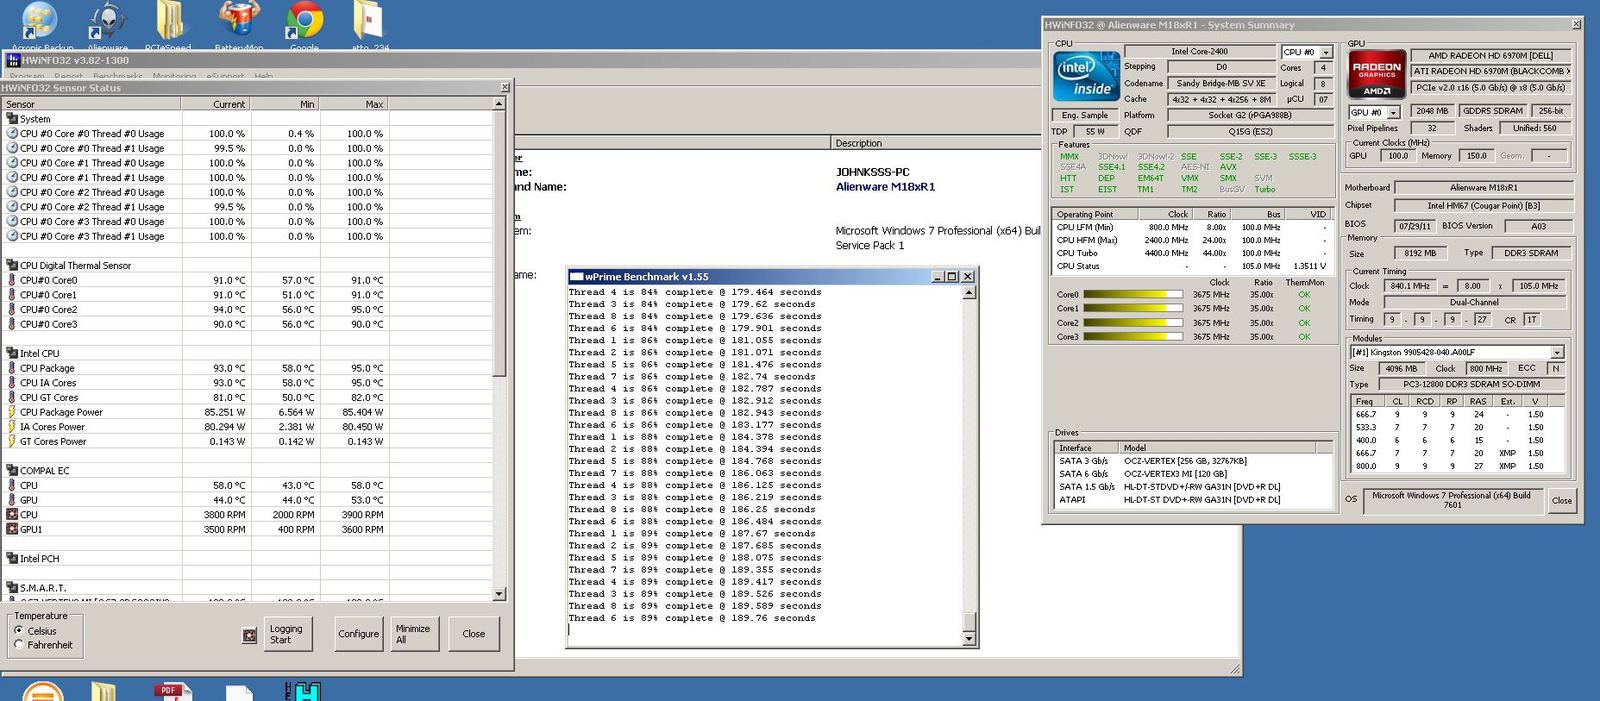Click the HWiNFO32 v3.82-1300 title bar icon

[13, 61]
